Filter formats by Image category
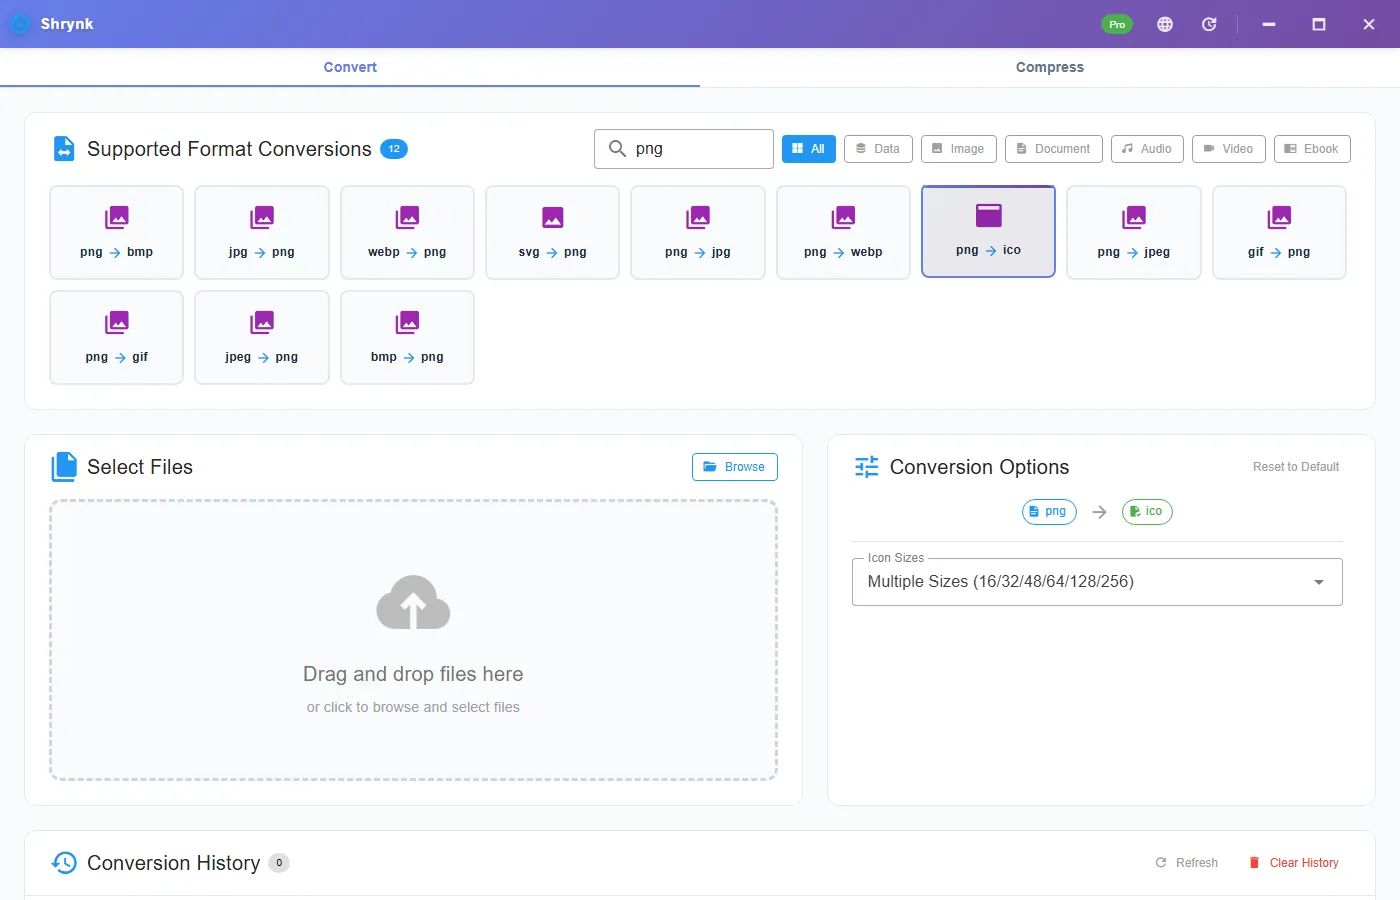The height and width of the screenshot is (900, 1400). pos(958,149)
